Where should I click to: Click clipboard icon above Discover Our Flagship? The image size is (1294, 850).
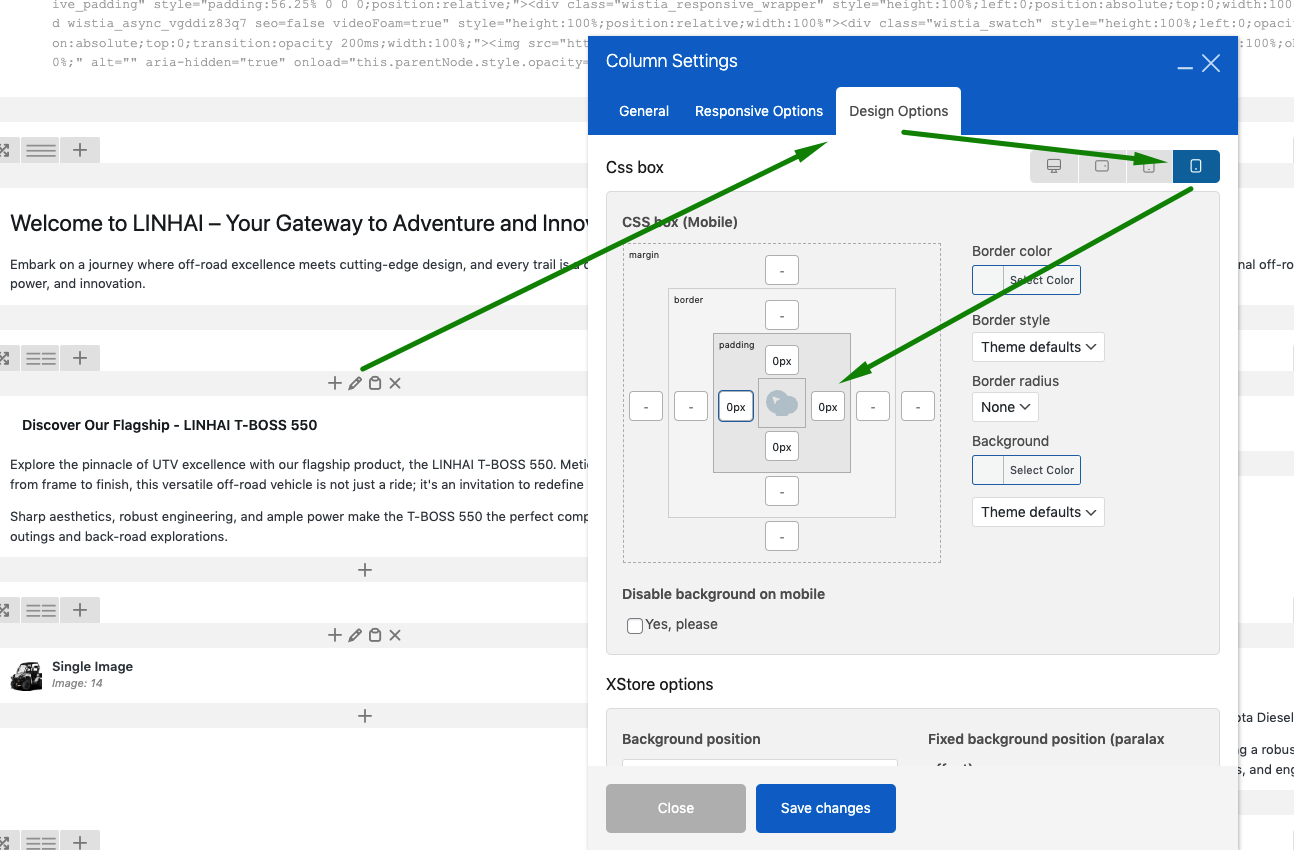(375, 383)
